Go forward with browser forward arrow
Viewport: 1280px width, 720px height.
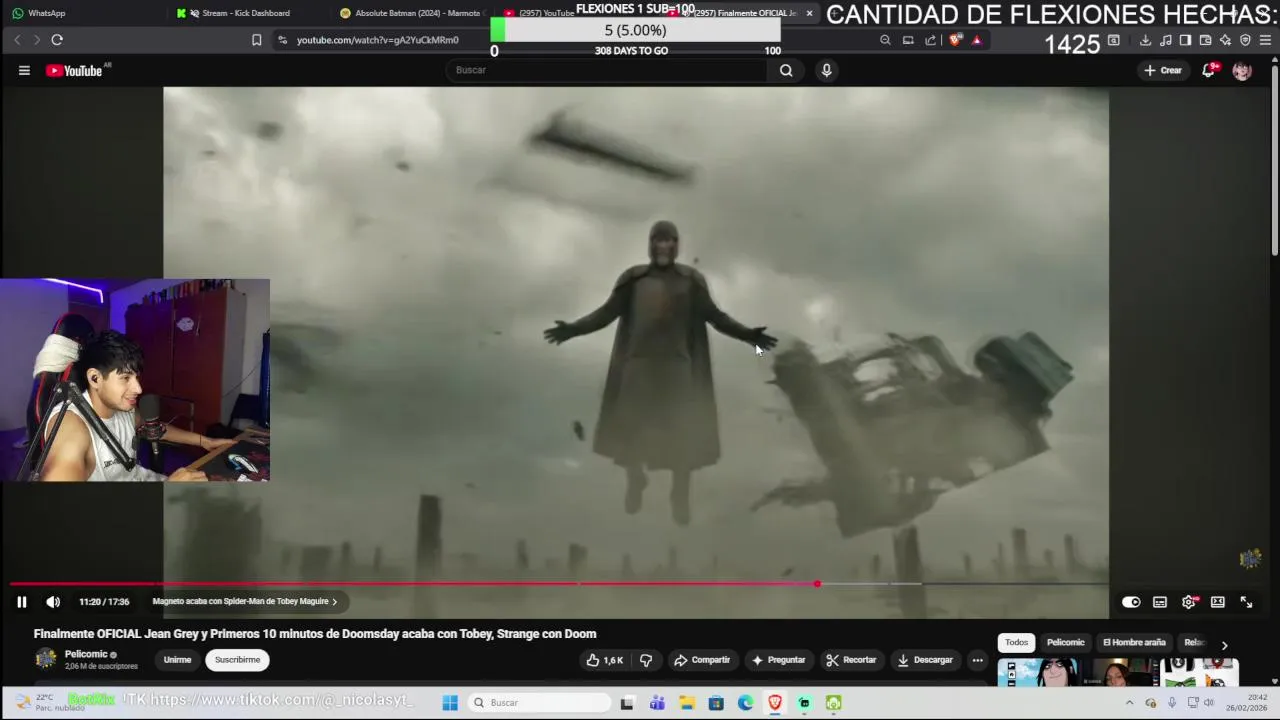[37, 40]
